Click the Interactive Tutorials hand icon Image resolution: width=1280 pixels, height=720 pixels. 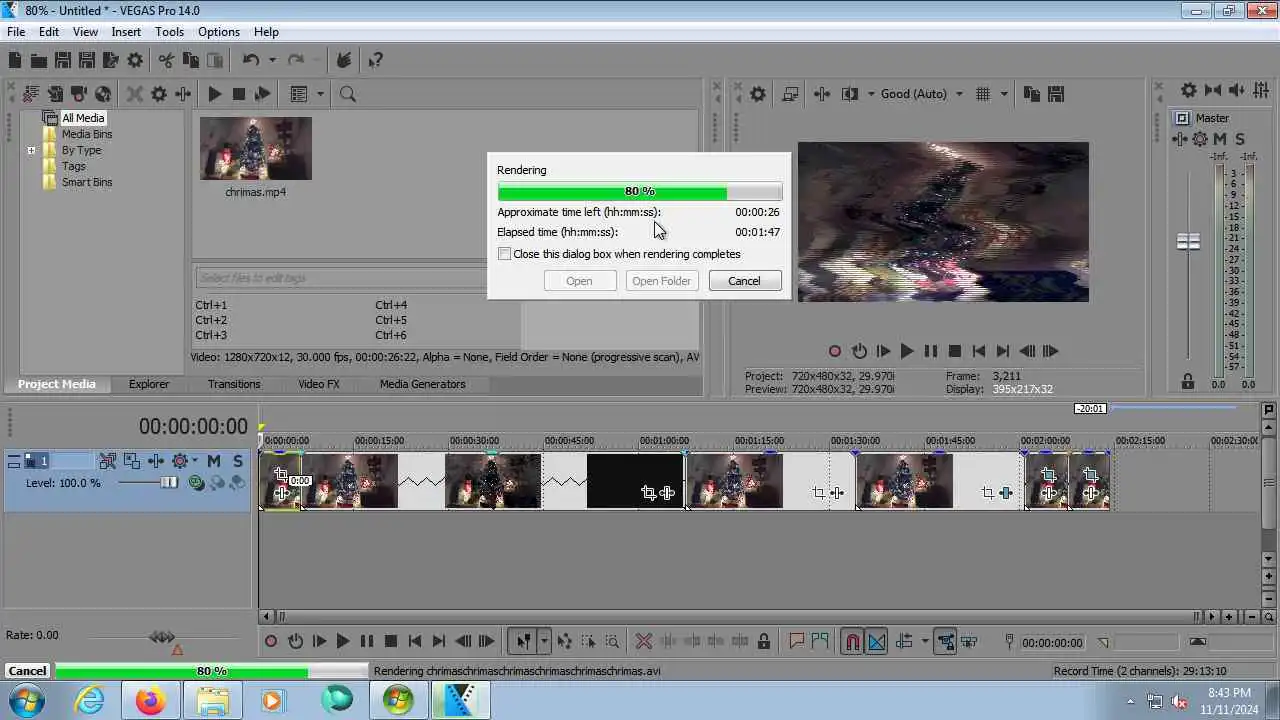344,60
